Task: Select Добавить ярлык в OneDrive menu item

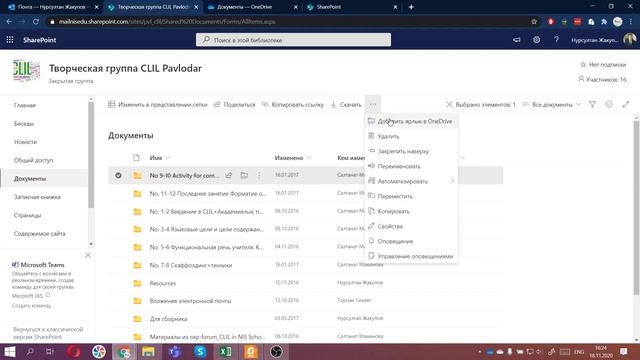Action: (x=411, y=121)
